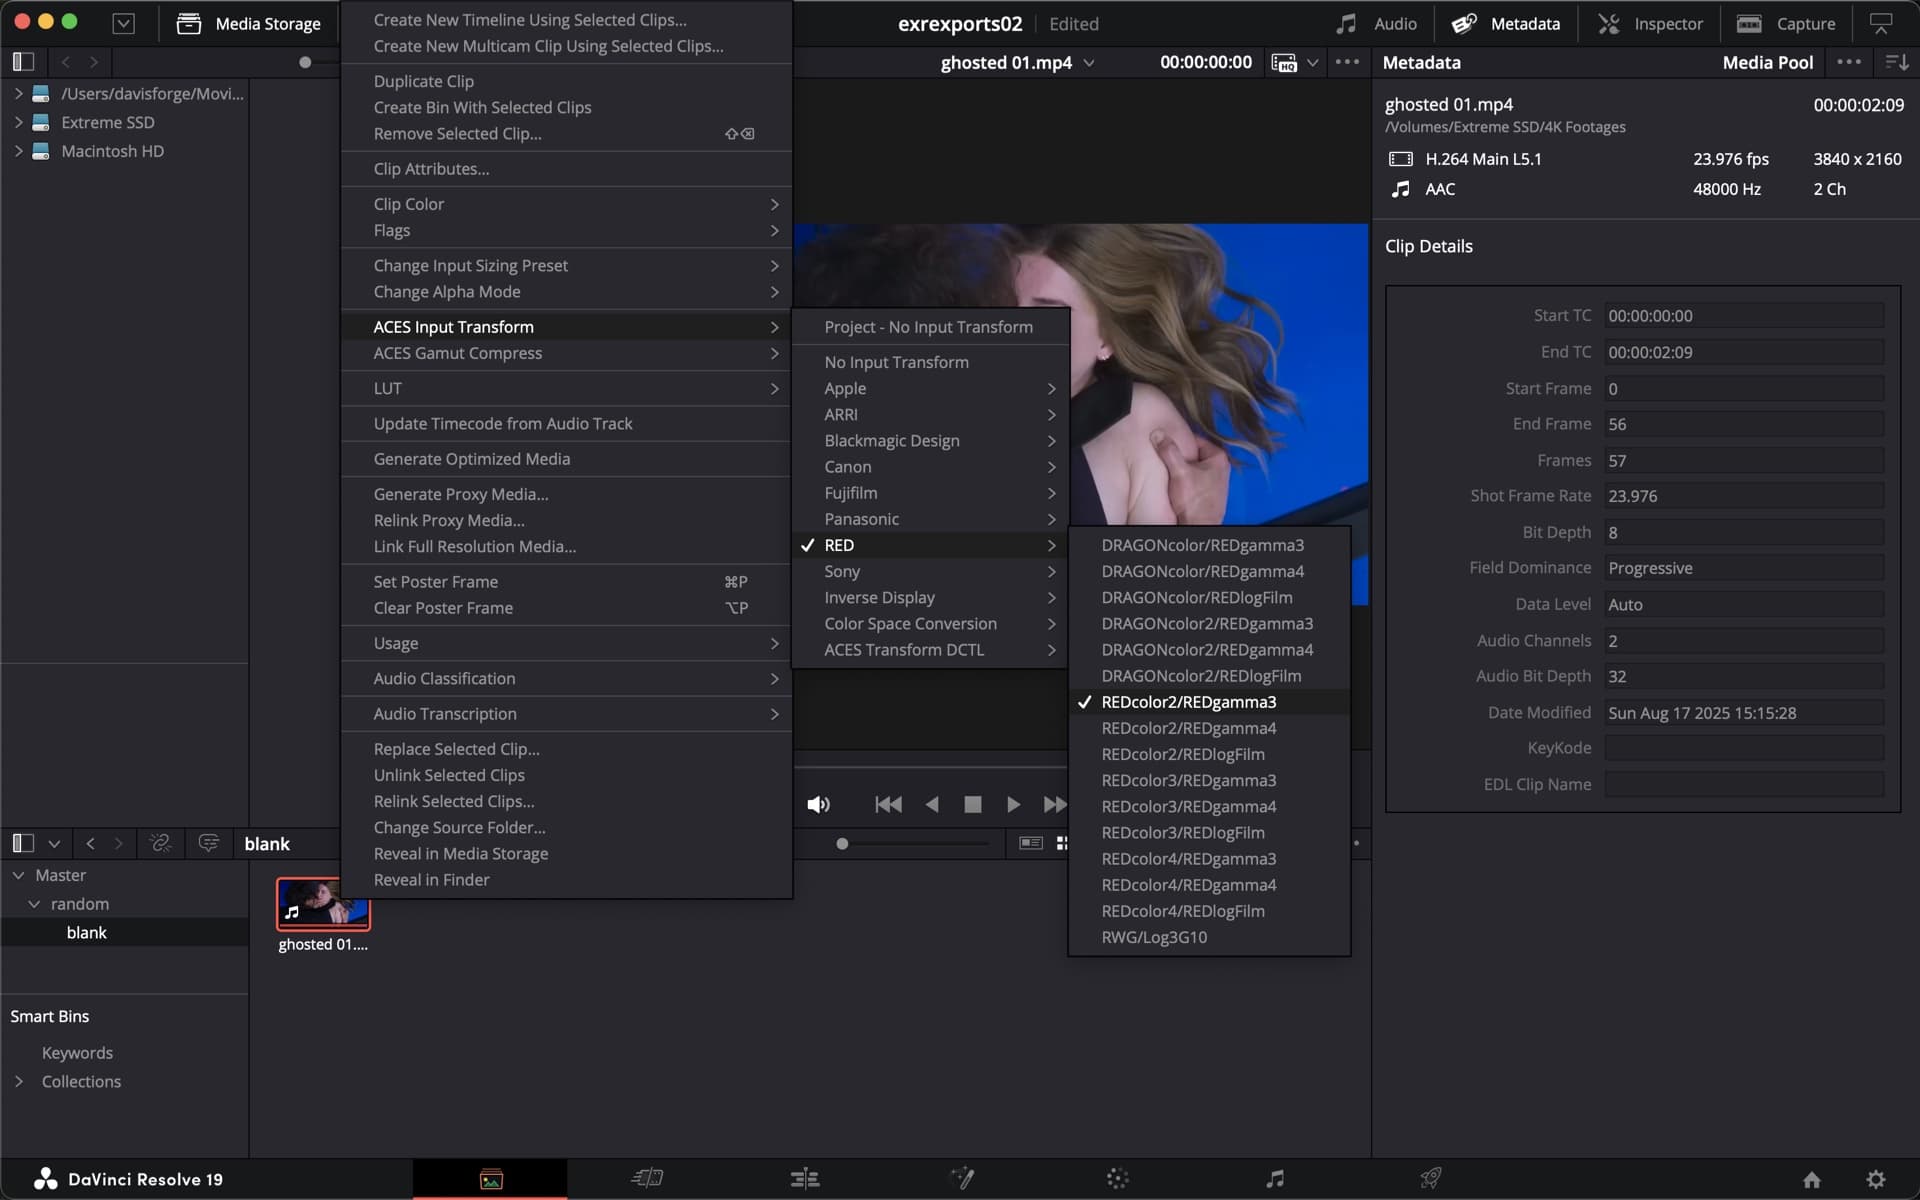Open the bin list view dropdown chevron
The width and height of the screenshot is (1920, 1200).
tap(54, 843)
